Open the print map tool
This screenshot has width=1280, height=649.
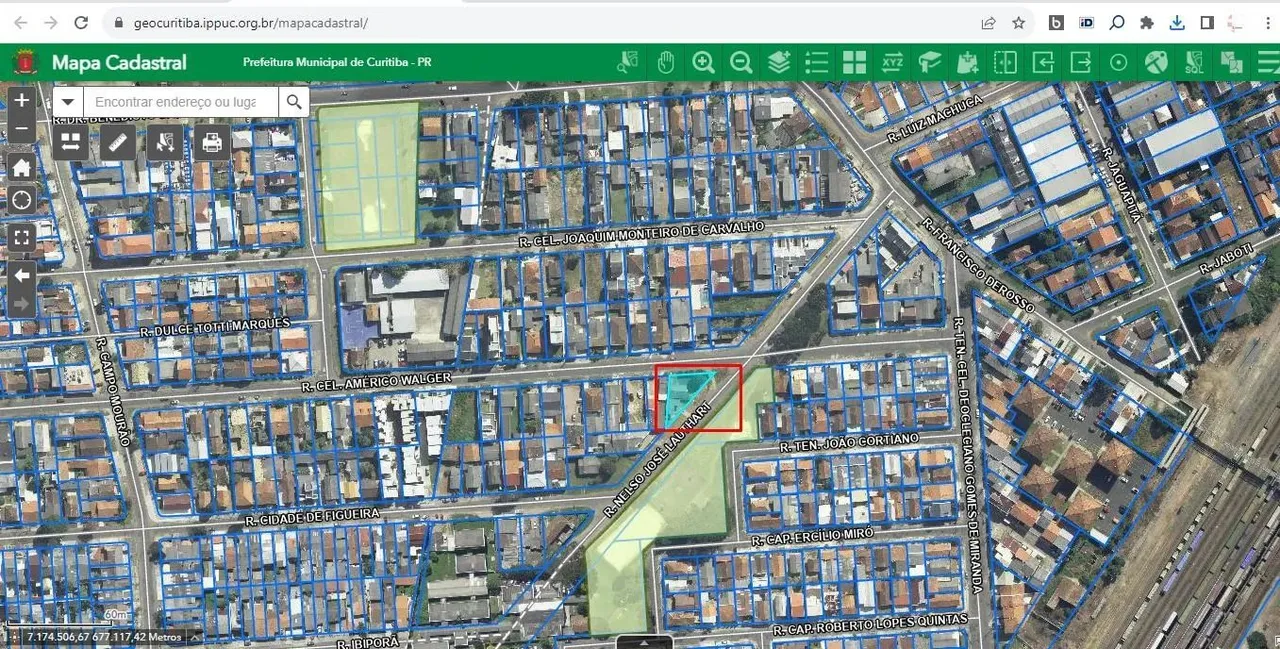pos(212,142)
